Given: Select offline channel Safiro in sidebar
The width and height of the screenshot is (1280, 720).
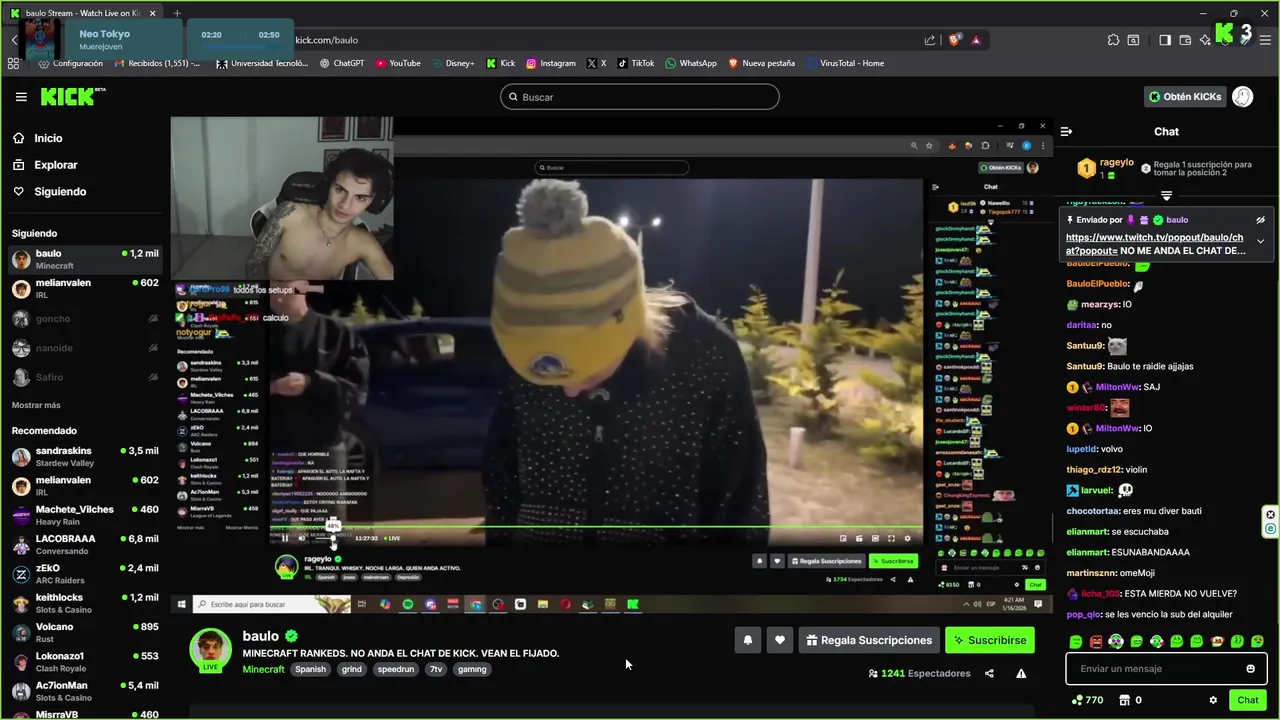Looking at the screenshot, I should 85,377.
